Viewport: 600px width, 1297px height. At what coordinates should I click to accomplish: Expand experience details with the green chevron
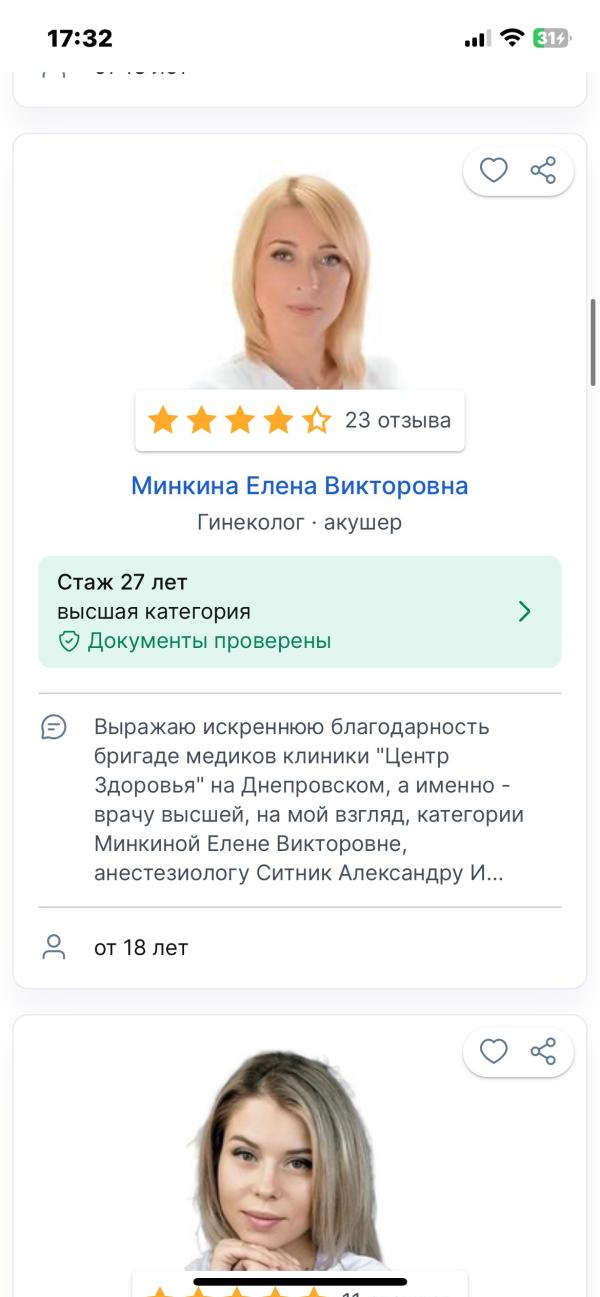coord(525,612)
